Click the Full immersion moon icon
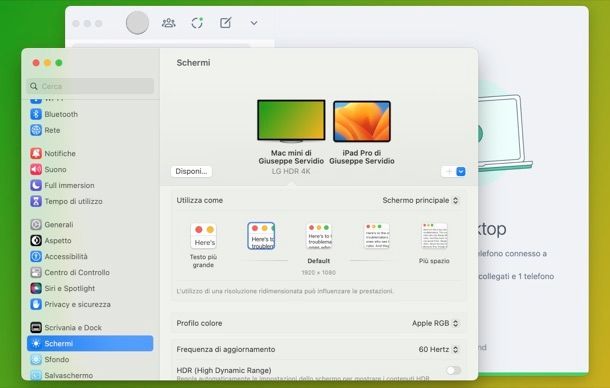 (36, 185)
